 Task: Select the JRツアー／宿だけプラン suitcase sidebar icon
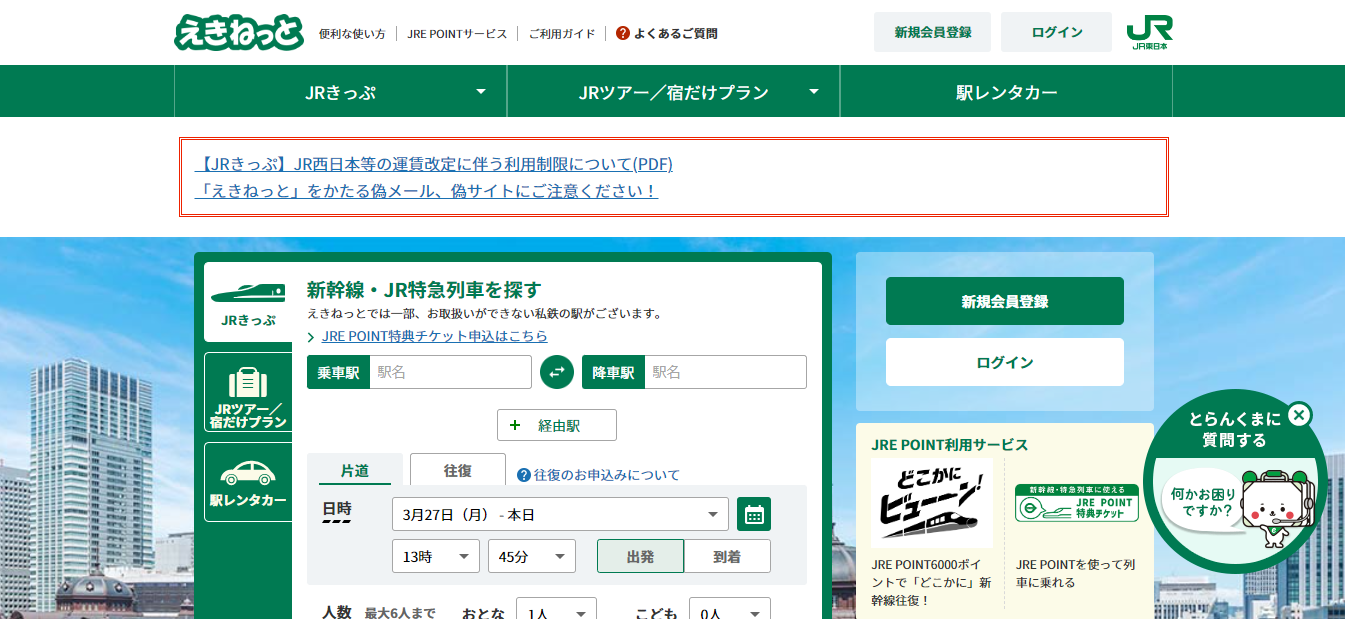pos(246,391)
